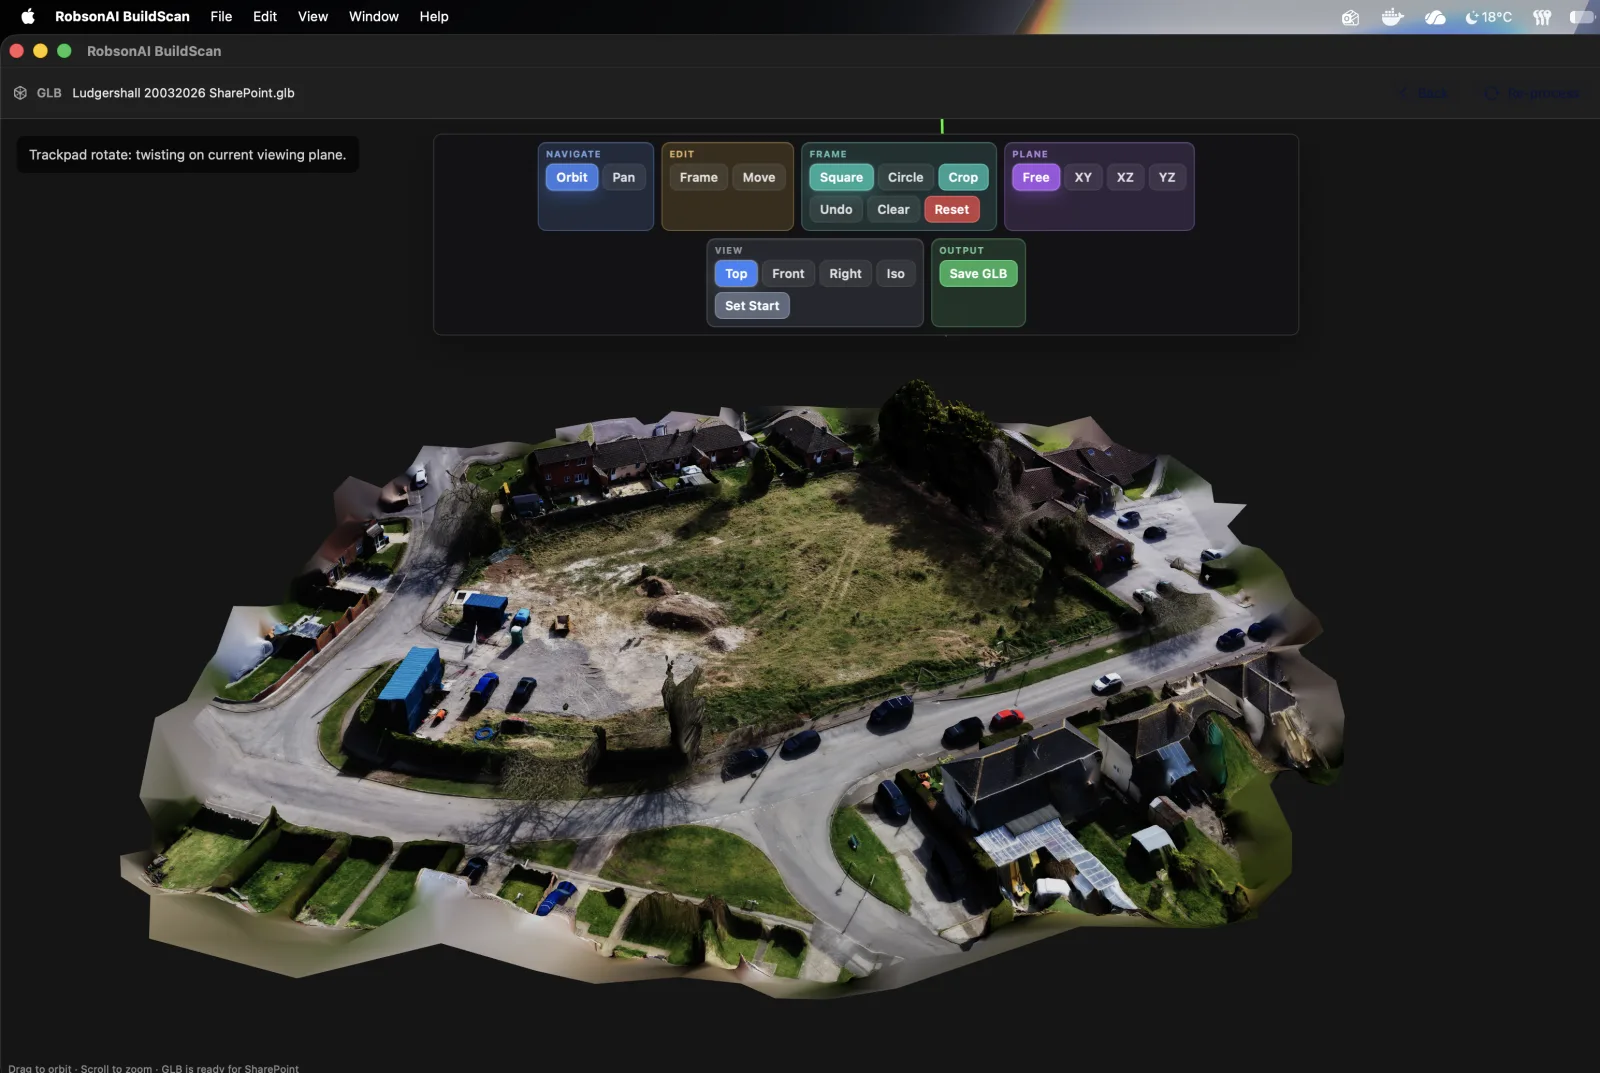The image size is (1600, 1073).
Task: Select Orbit navigation mode
Action: 572,177
